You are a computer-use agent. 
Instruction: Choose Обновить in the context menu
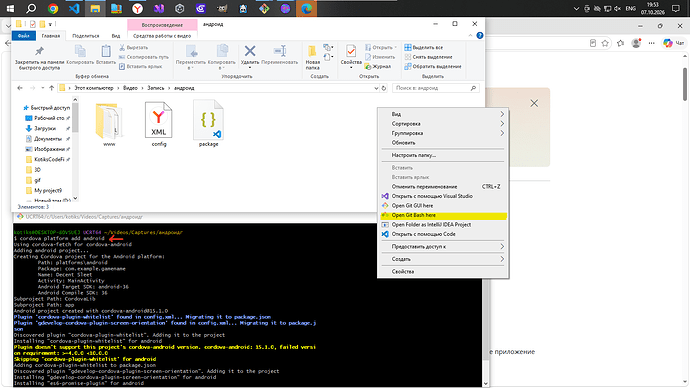[444, 143]
